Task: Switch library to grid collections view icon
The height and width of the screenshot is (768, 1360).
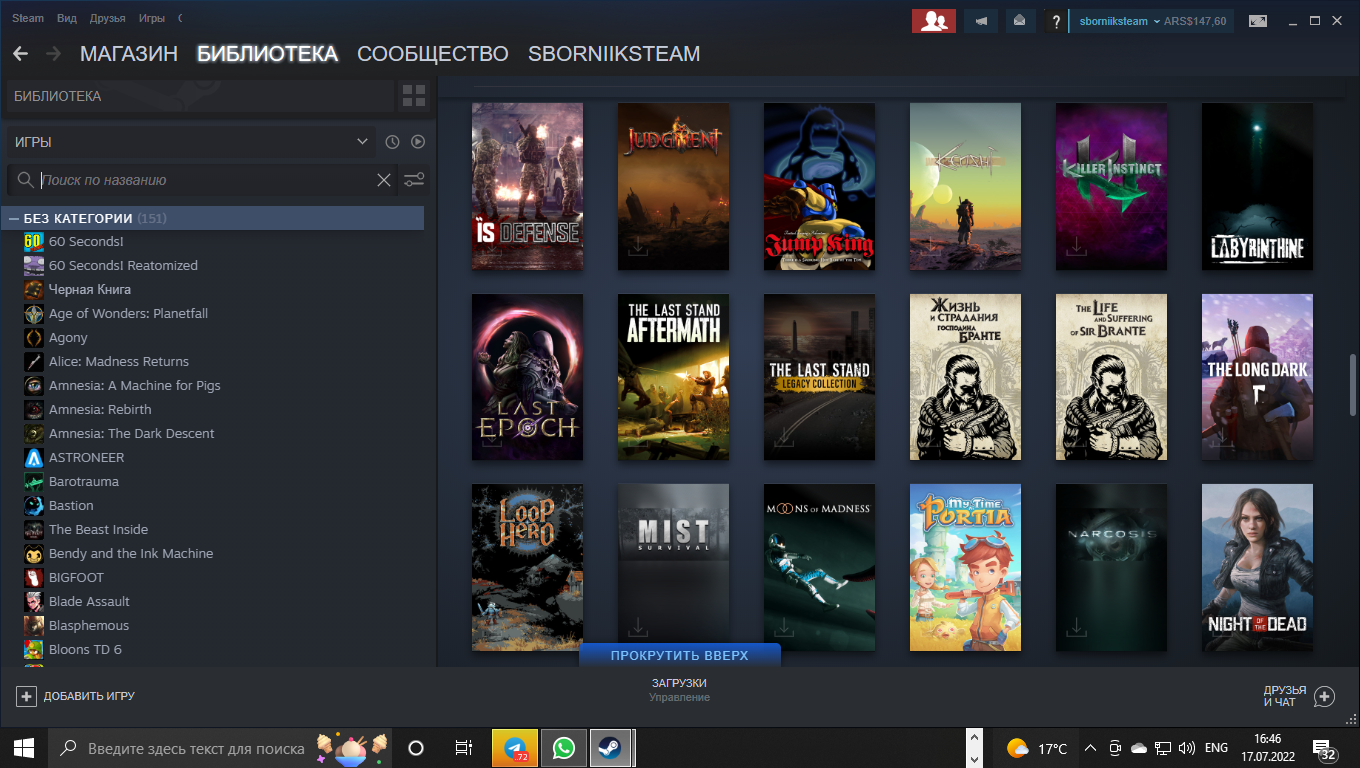Action: point(414,96)
